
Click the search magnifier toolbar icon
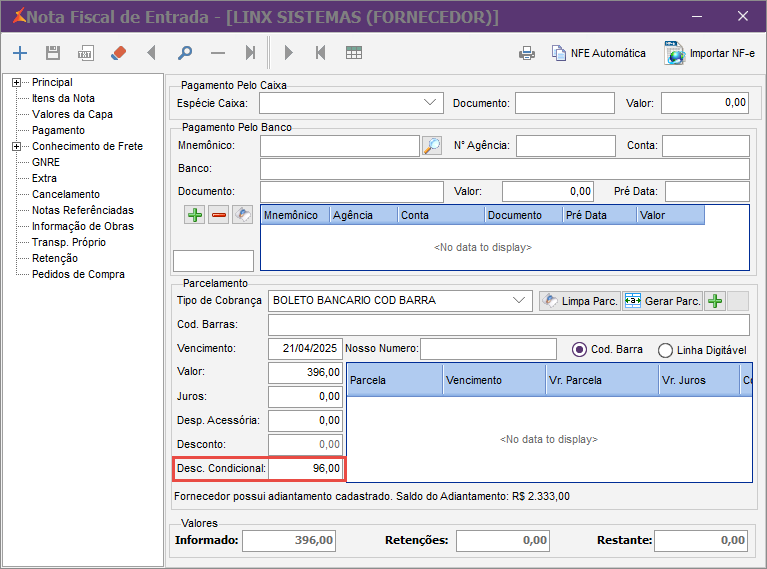[x=184, y=53]
